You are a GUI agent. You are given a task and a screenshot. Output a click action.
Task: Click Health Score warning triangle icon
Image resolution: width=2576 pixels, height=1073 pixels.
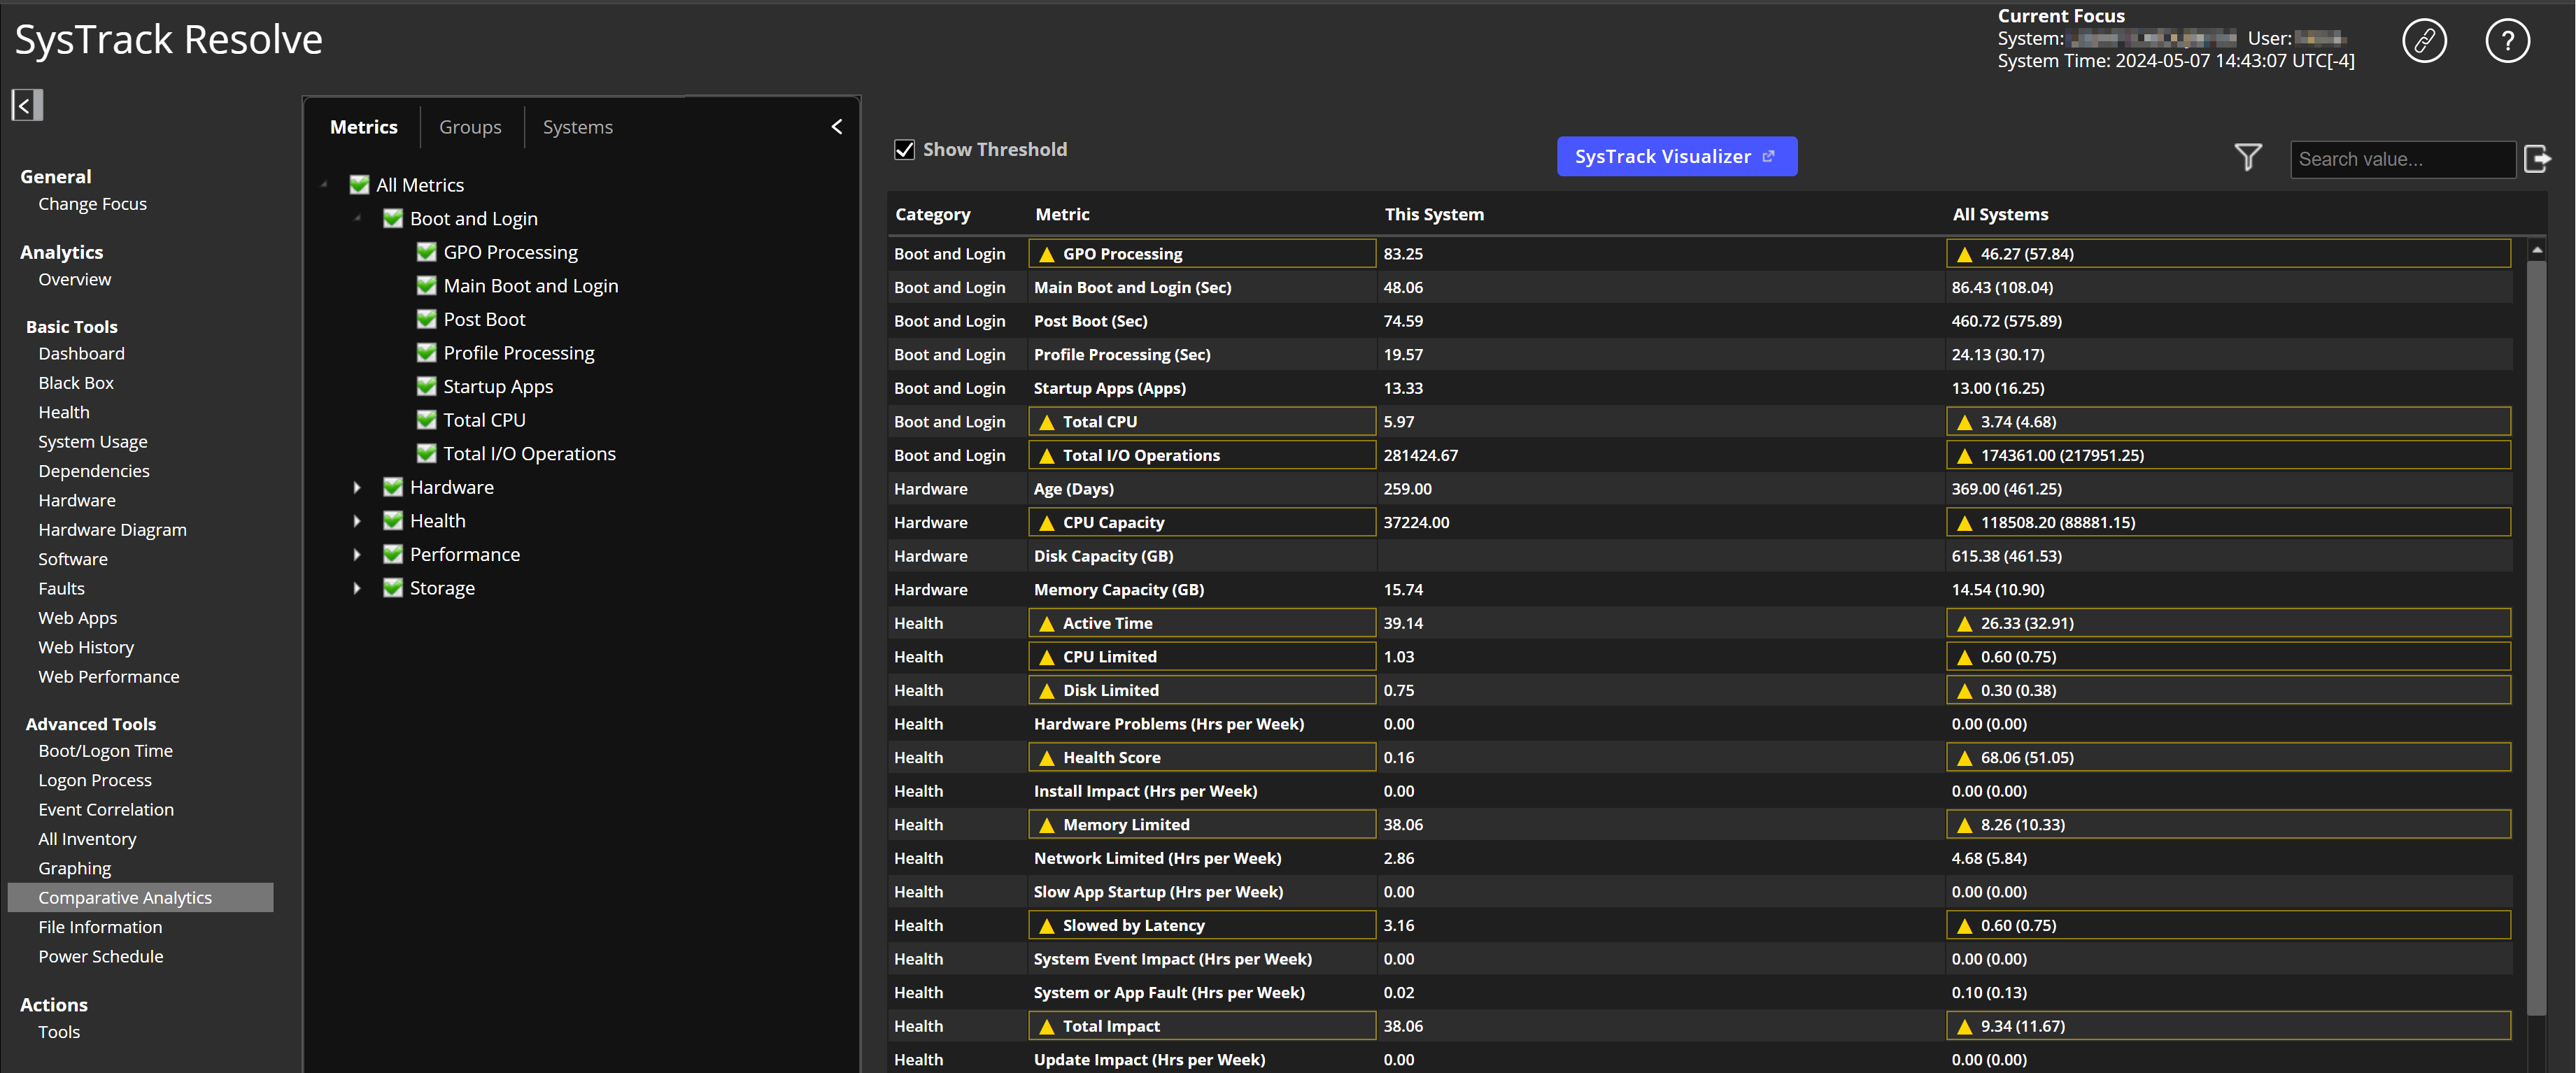click(x=1047, y=758)
